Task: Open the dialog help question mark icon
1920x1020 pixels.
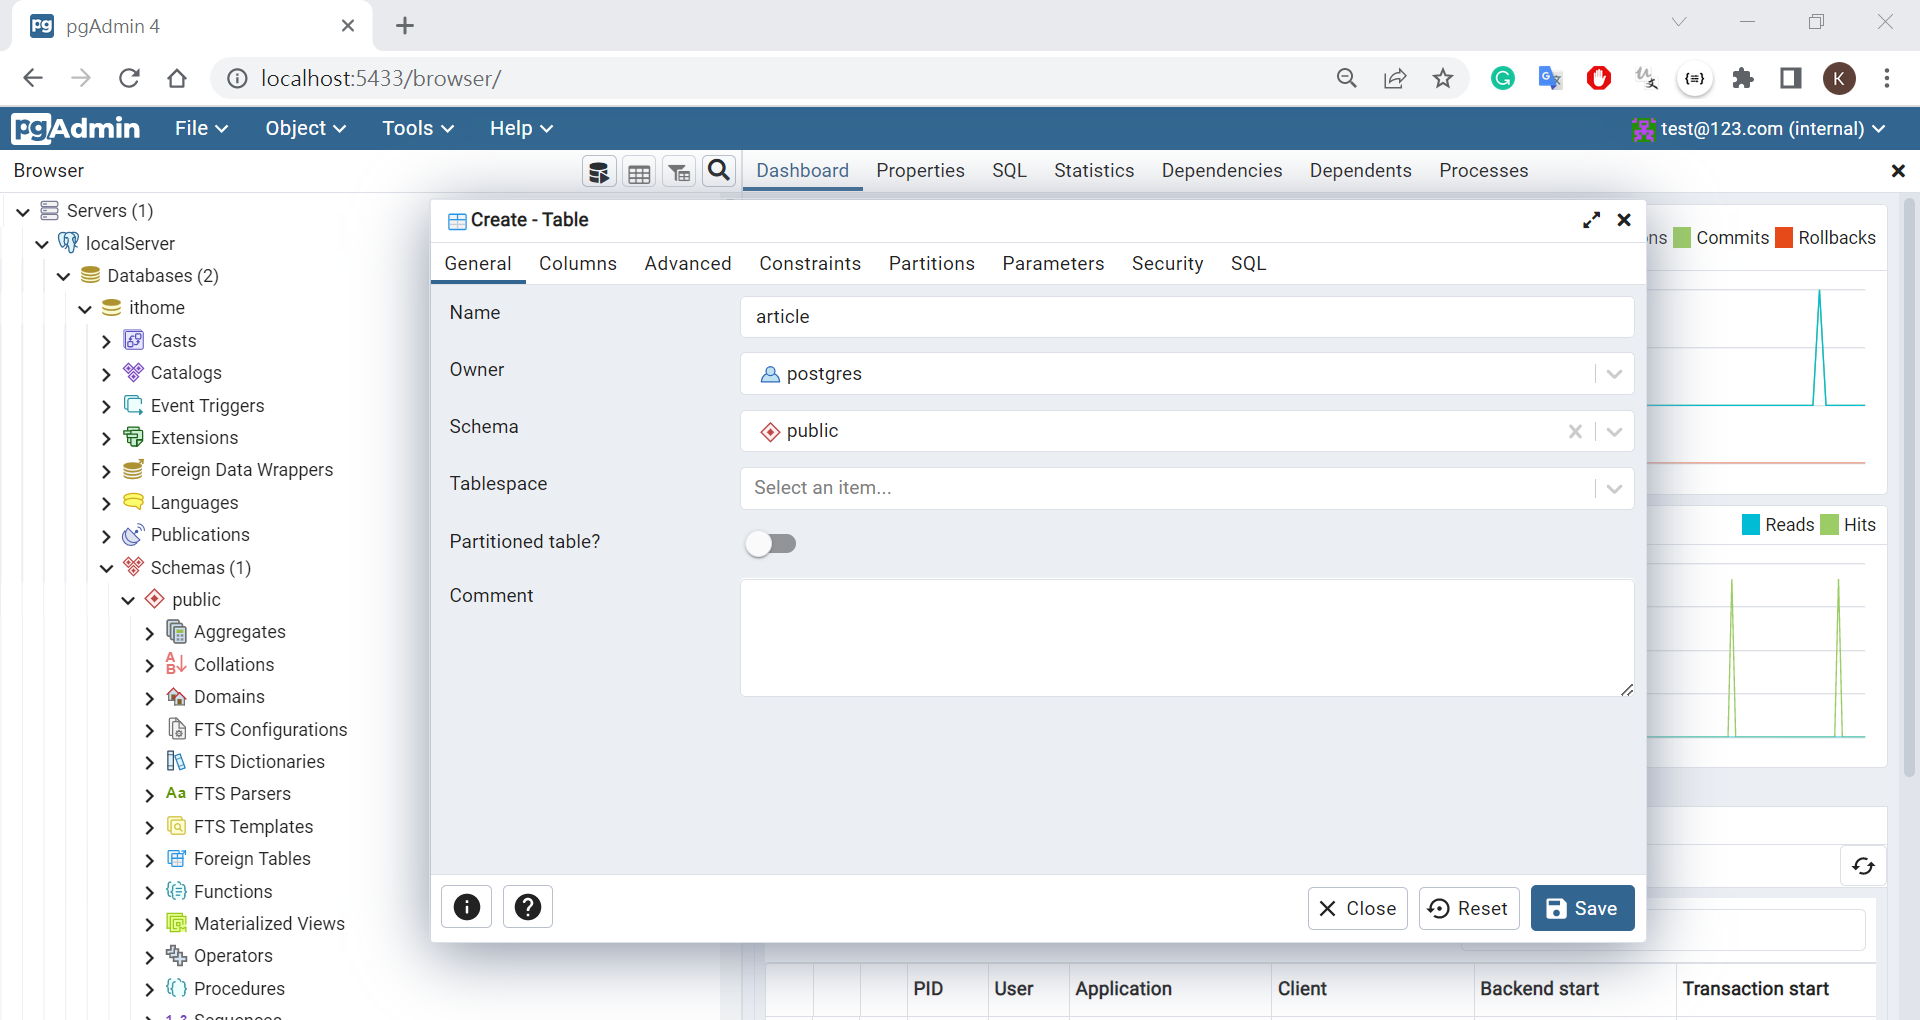Action: pos(528,907)
